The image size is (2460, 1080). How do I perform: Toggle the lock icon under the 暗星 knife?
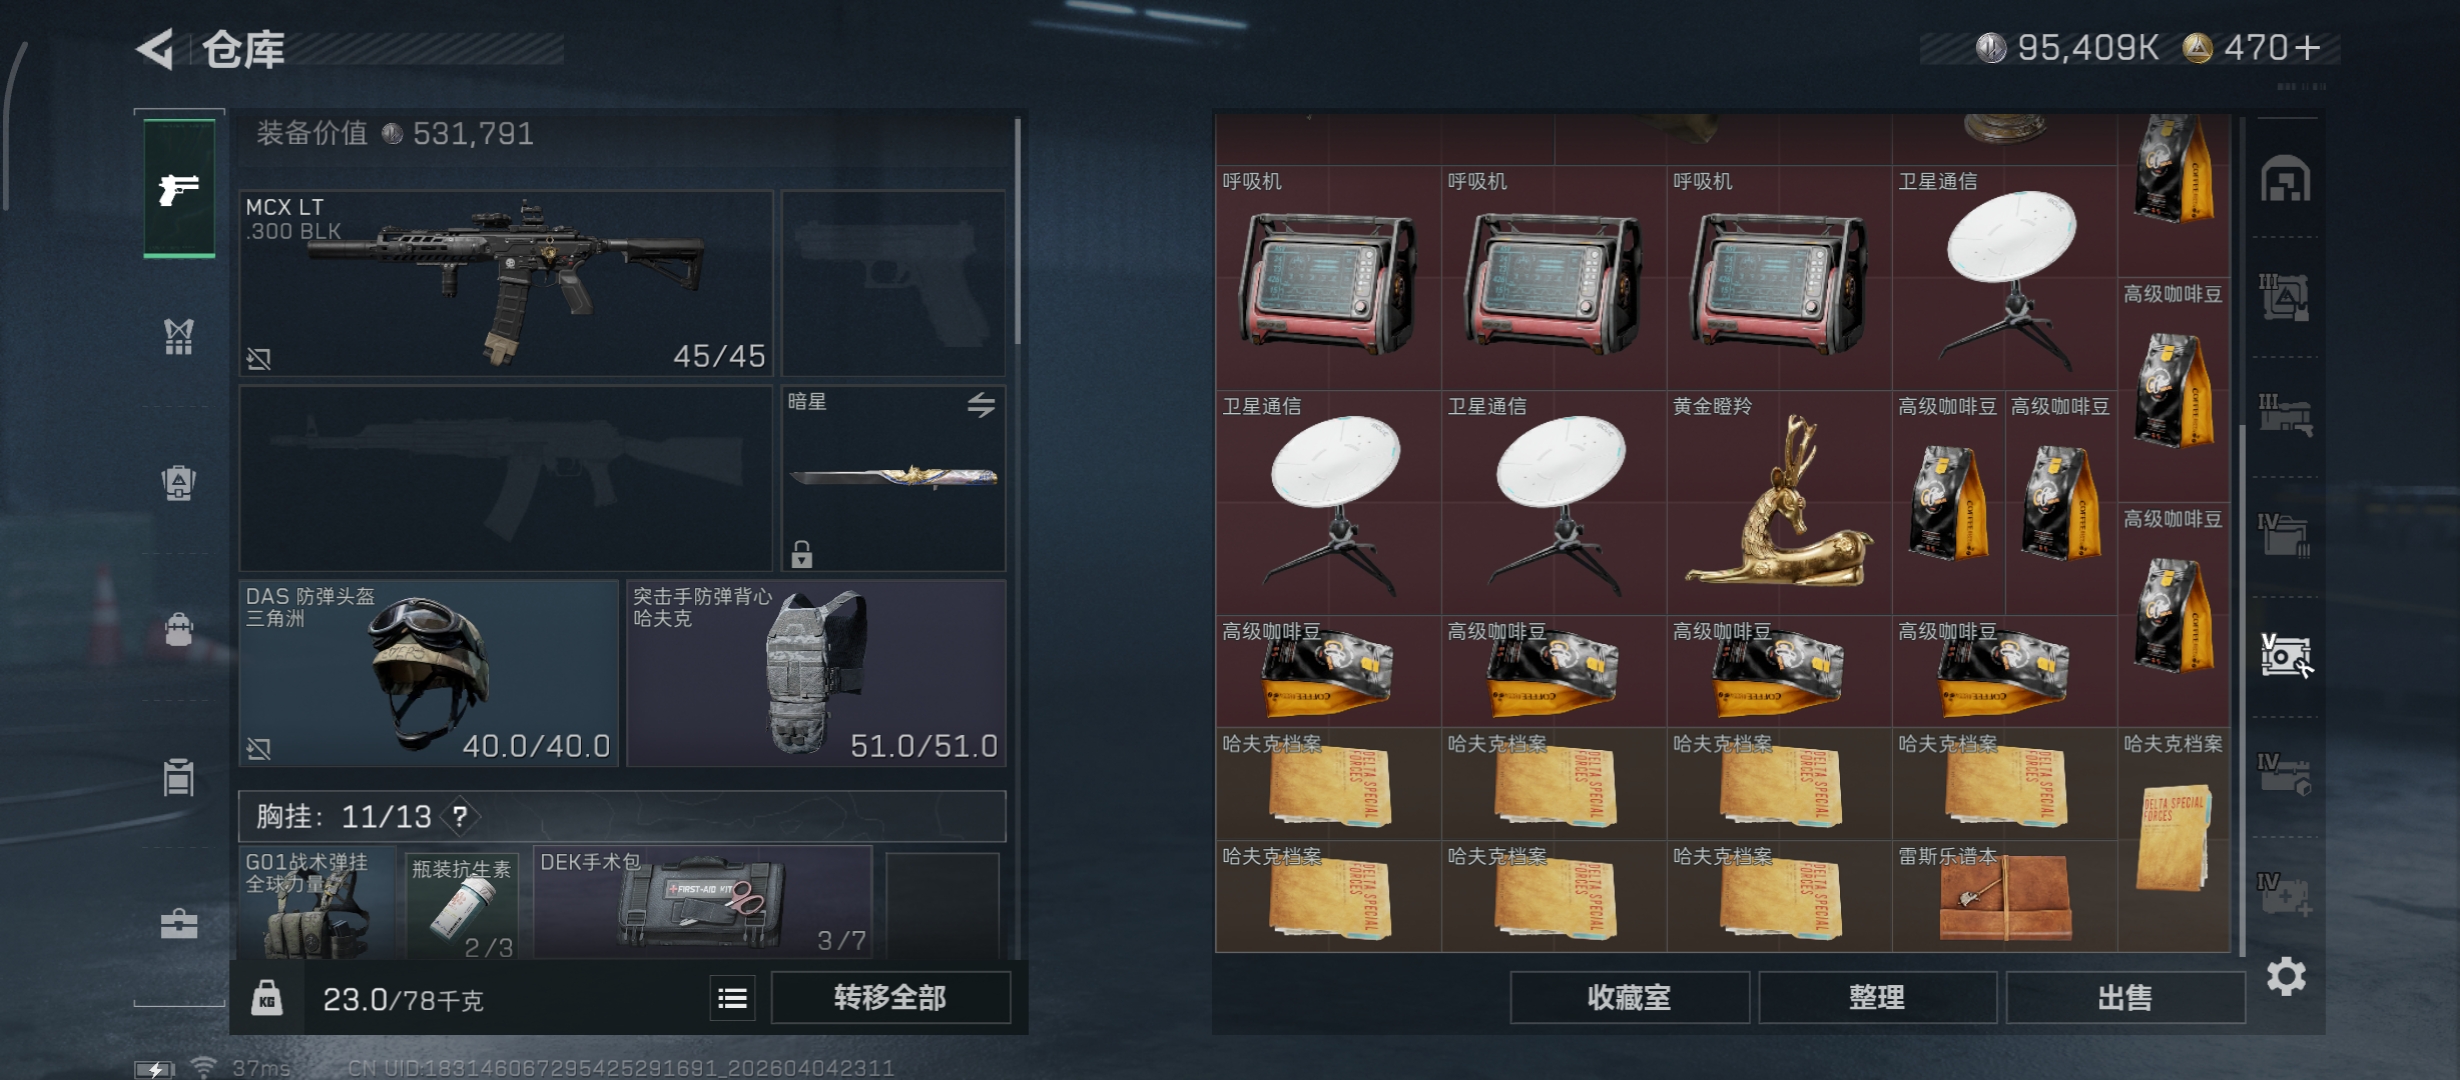(x=802, y=553)
